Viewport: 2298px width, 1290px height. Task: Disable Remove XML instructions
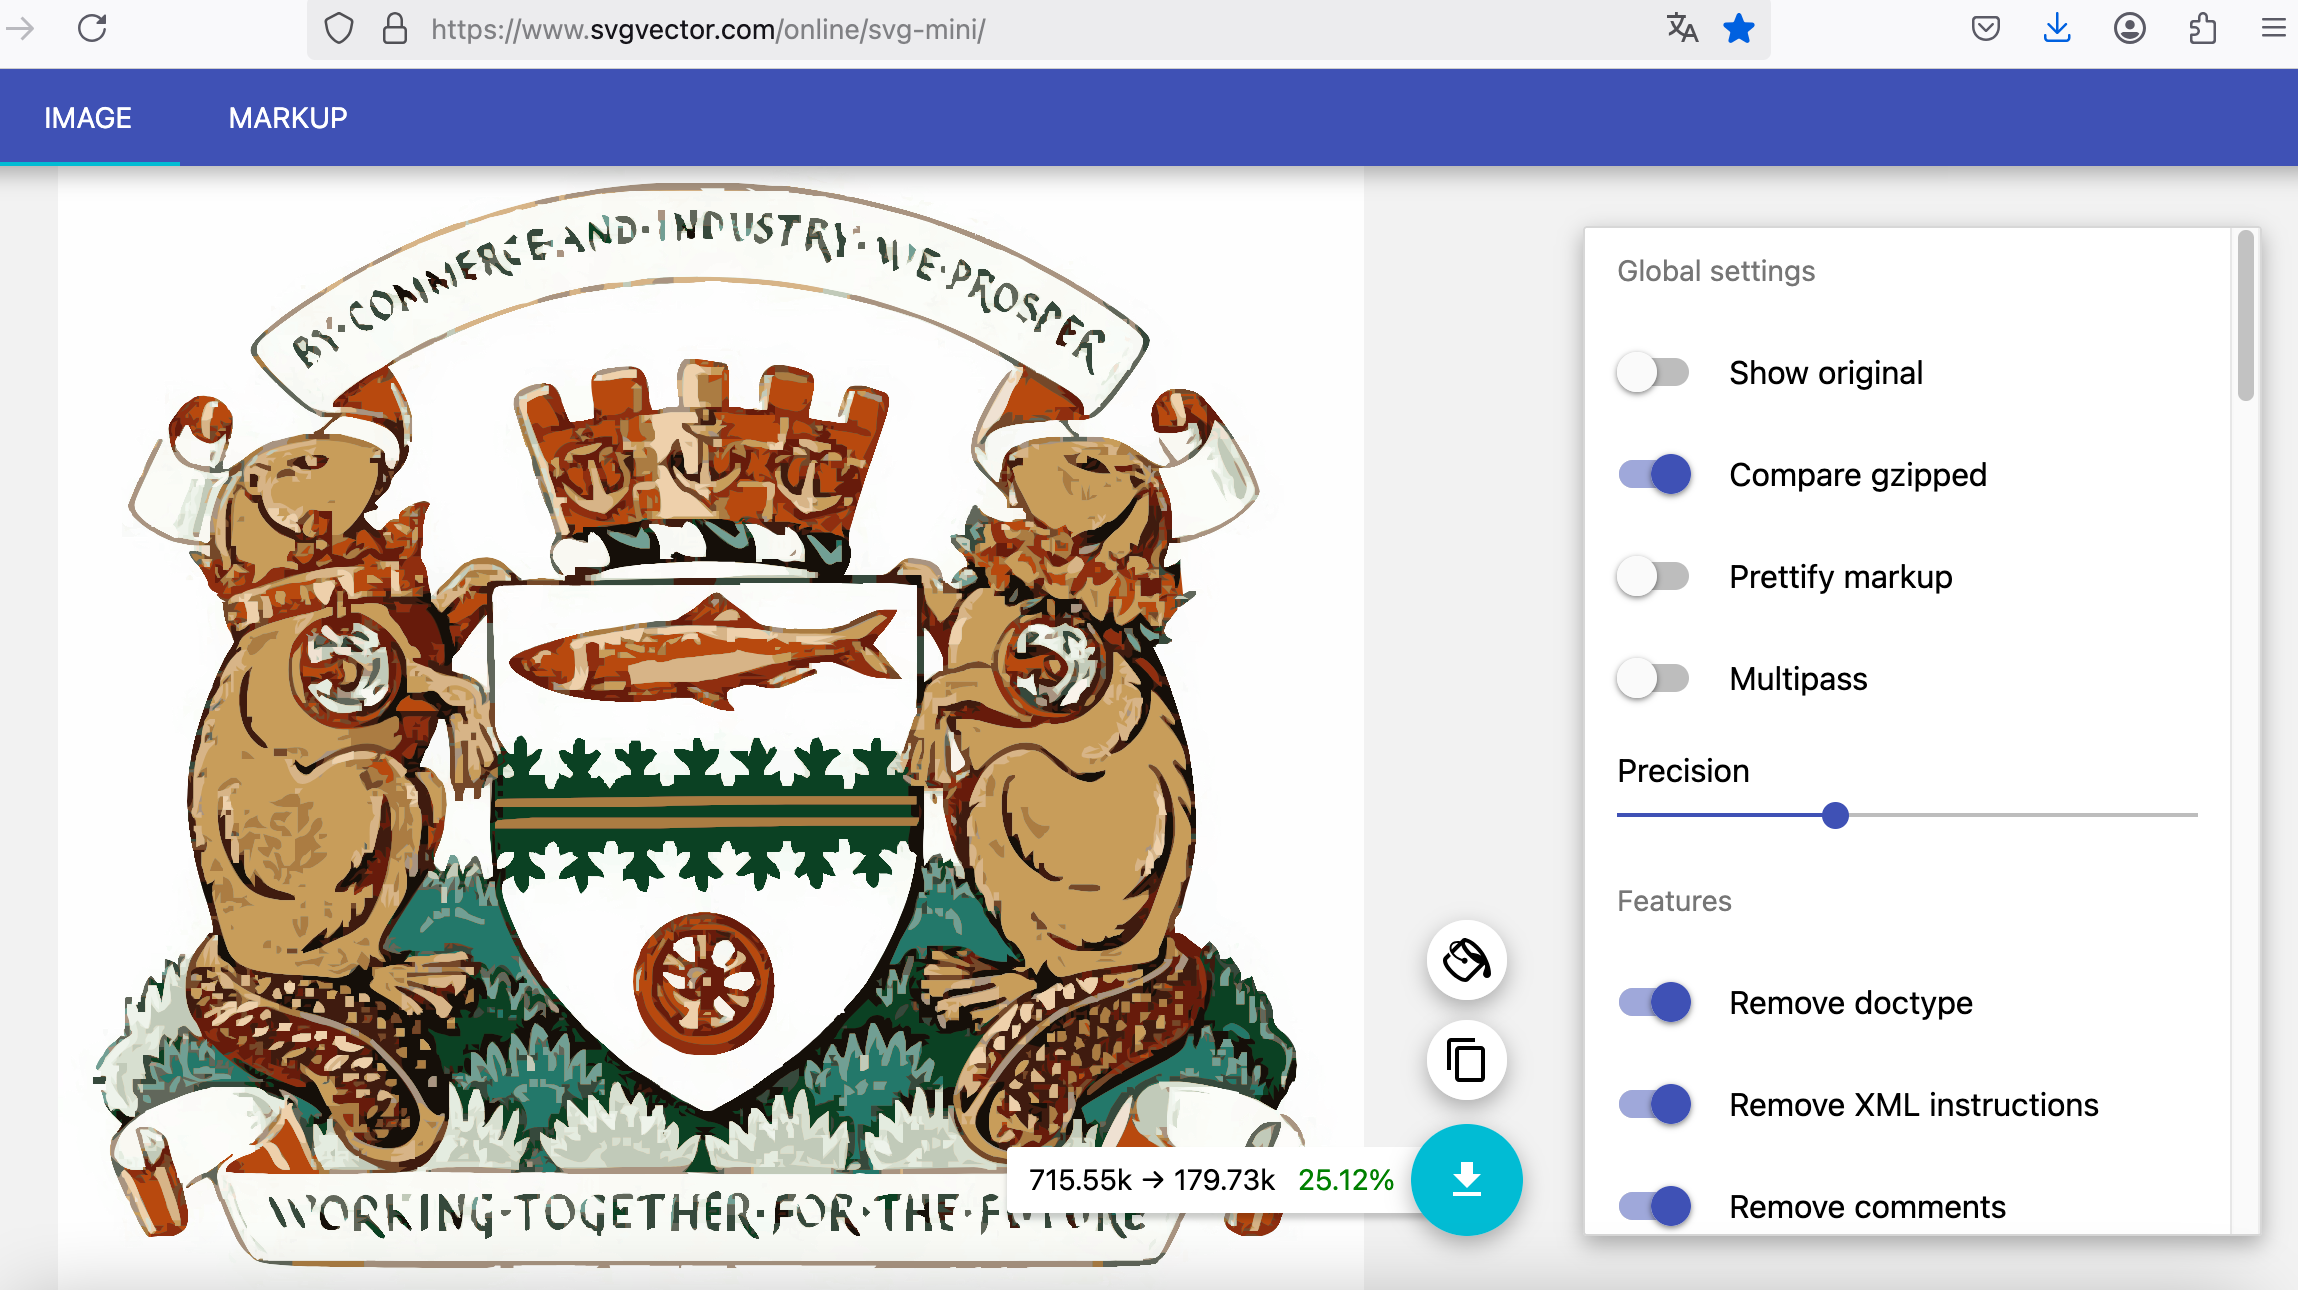click(1654, 1104)
